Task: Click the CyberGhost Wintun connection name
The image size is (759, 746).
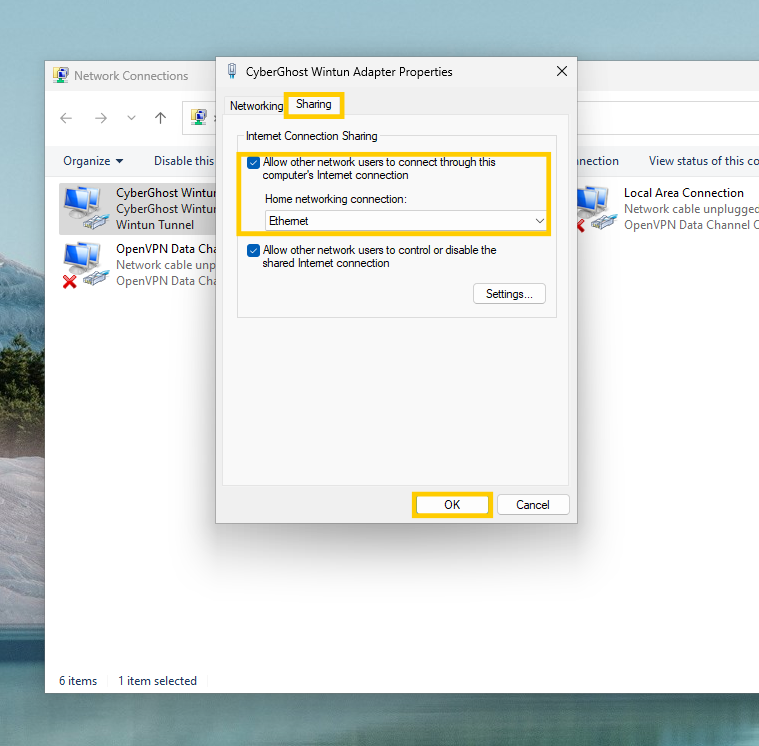Action: click(166, 193)
